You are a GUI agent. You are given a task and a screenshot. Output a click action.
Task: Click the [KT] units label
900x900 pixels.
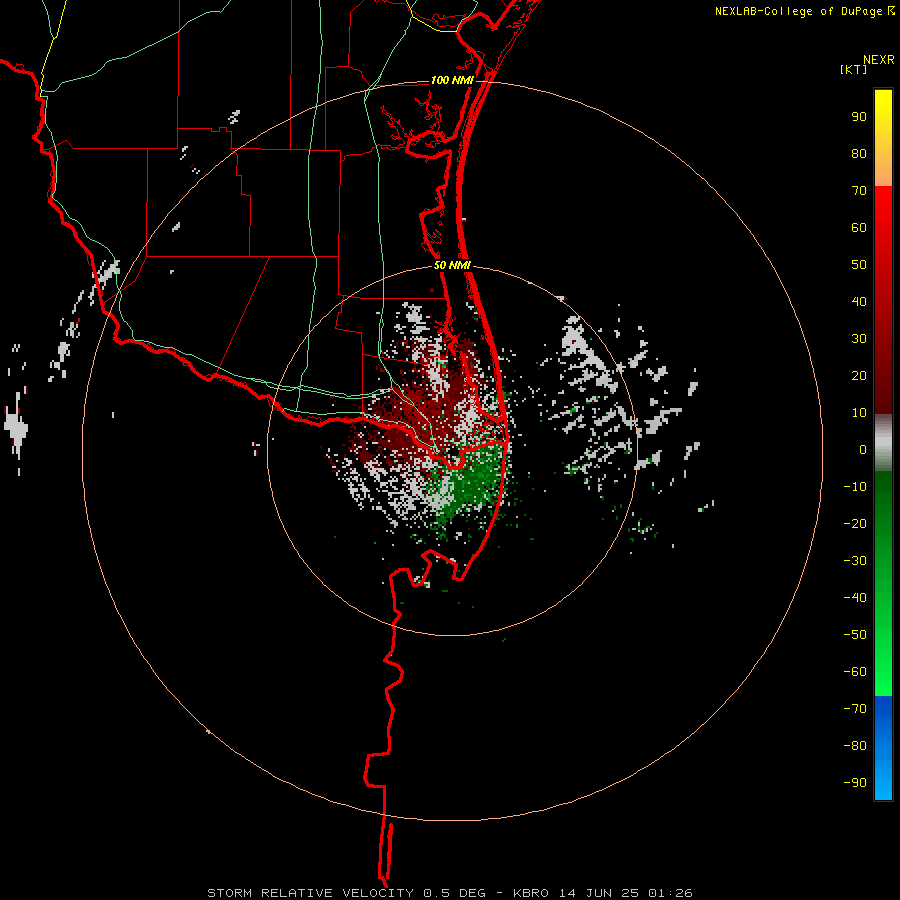(x=854, y=69)
